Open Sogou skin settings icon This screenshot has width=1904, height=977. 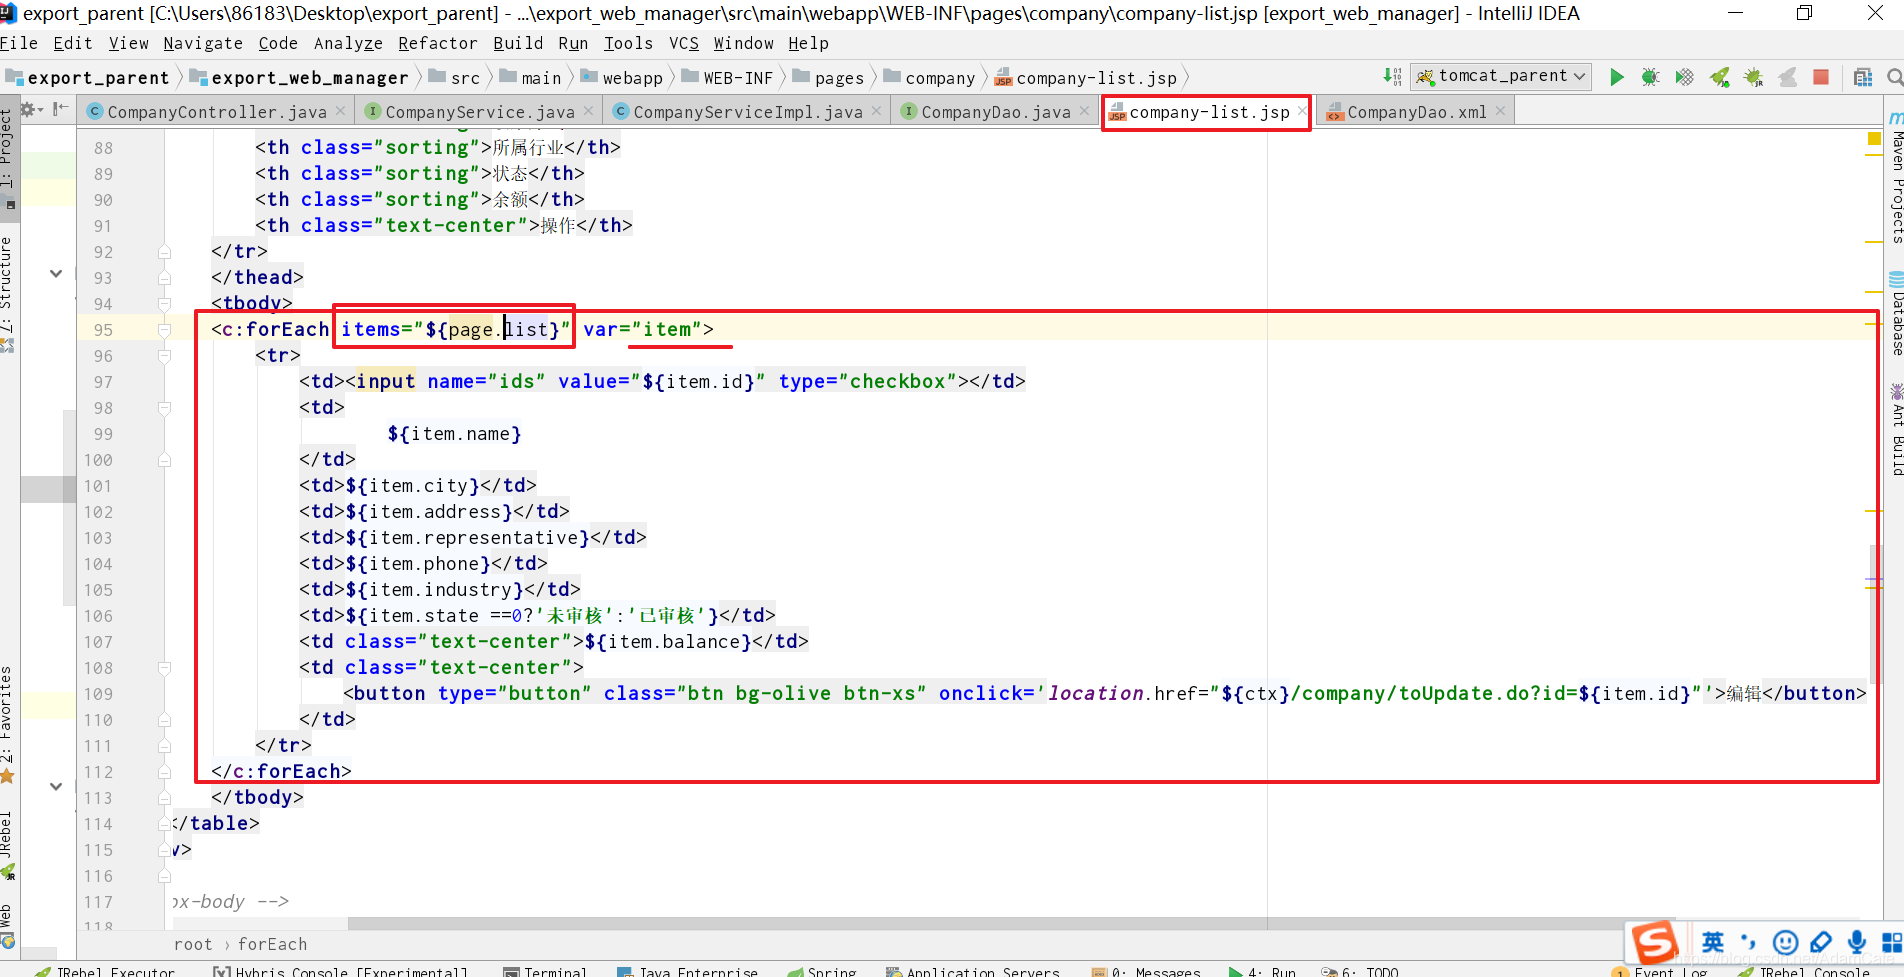(1821, 942)
